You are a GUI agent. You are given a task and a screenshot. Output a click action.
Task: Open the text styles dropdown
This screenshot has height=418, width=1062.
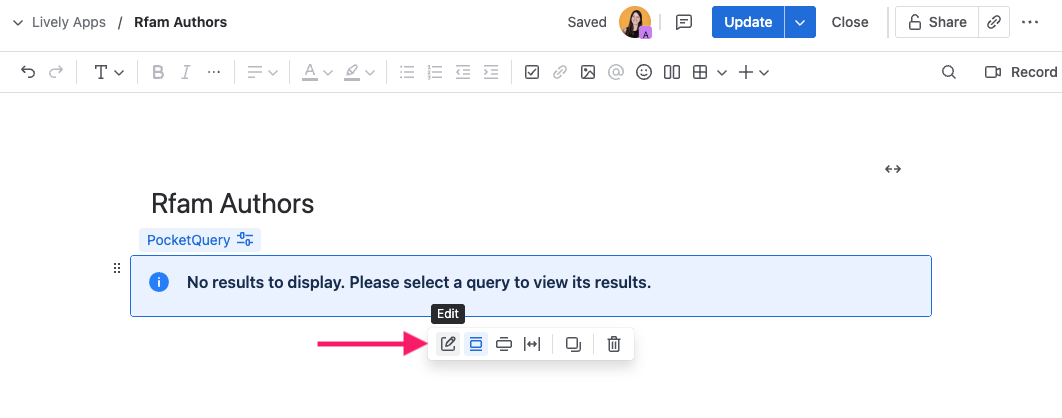click(108, 72)
